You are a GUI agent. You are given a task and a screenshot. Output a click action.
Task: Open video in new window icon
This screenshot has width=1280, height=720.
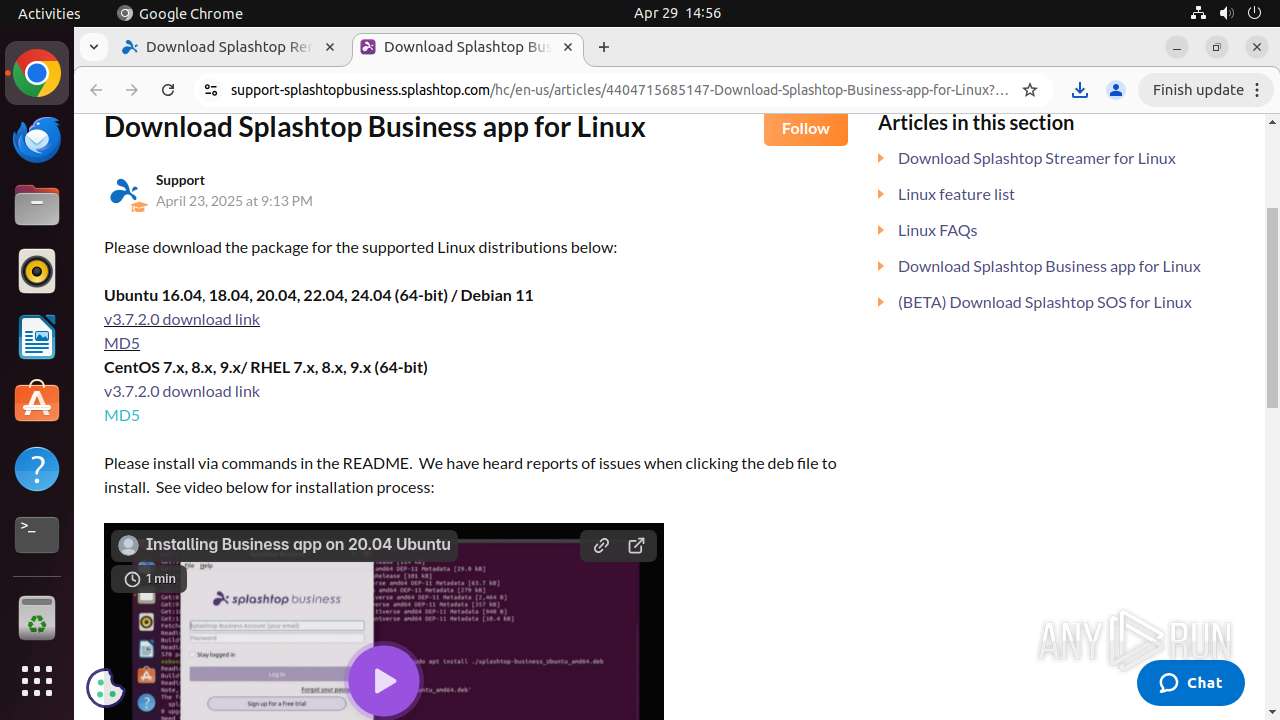coord(636,545)
